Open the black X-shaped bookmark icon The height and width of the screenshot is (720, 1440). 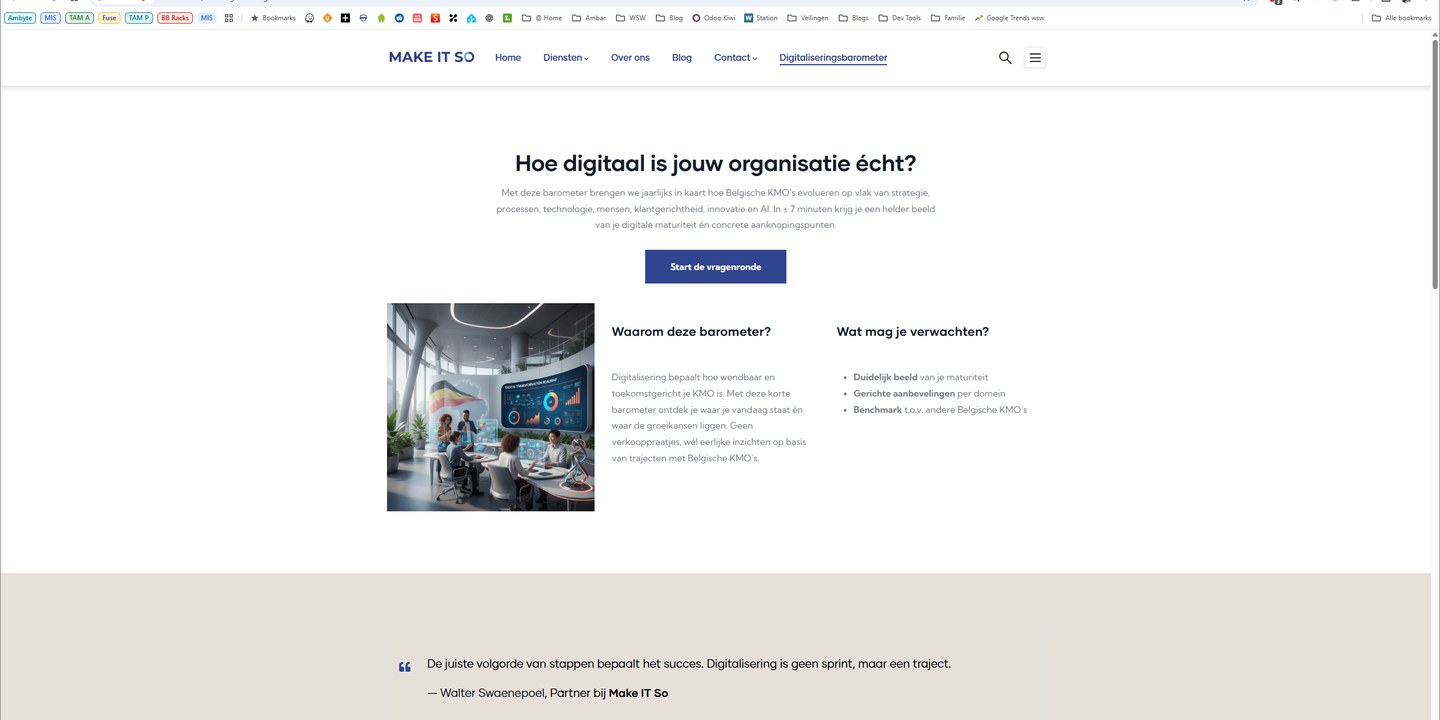453,18
